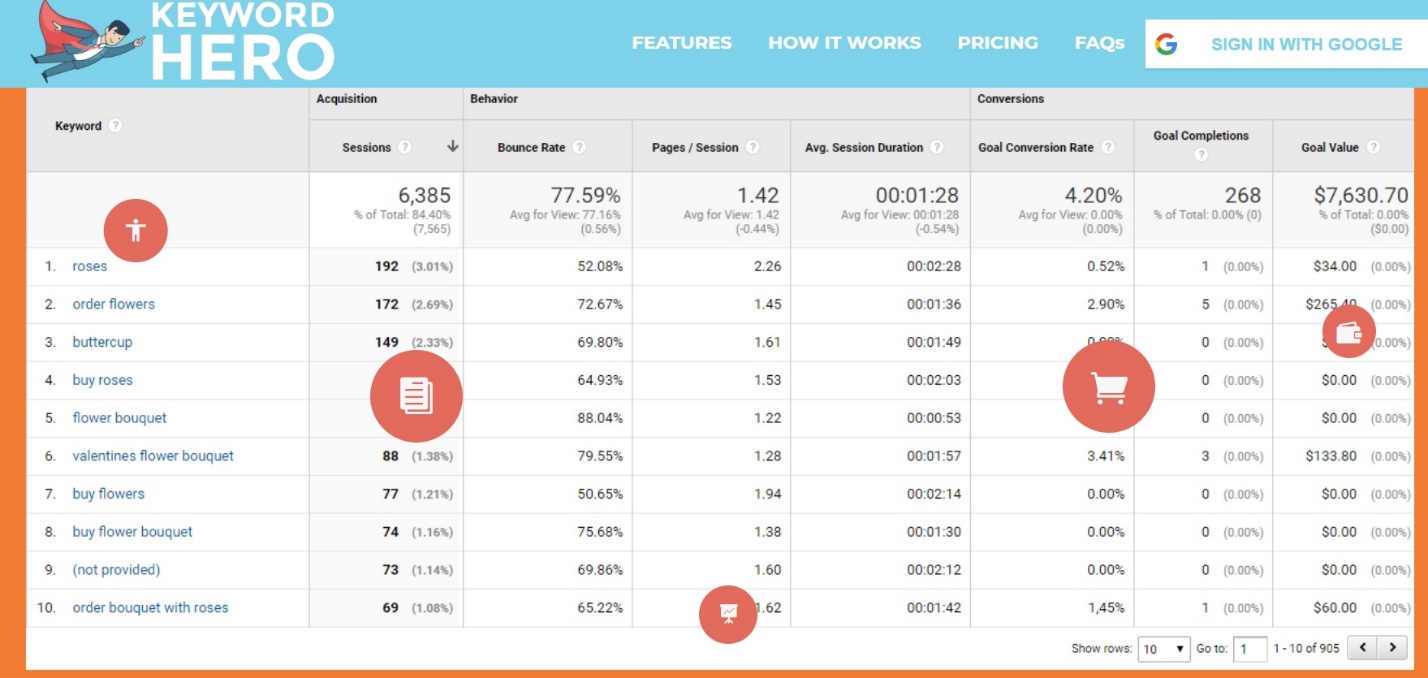Click the Behavior group header
The height and width of the screenshot is (678, 1428).
tap(494, 99)
